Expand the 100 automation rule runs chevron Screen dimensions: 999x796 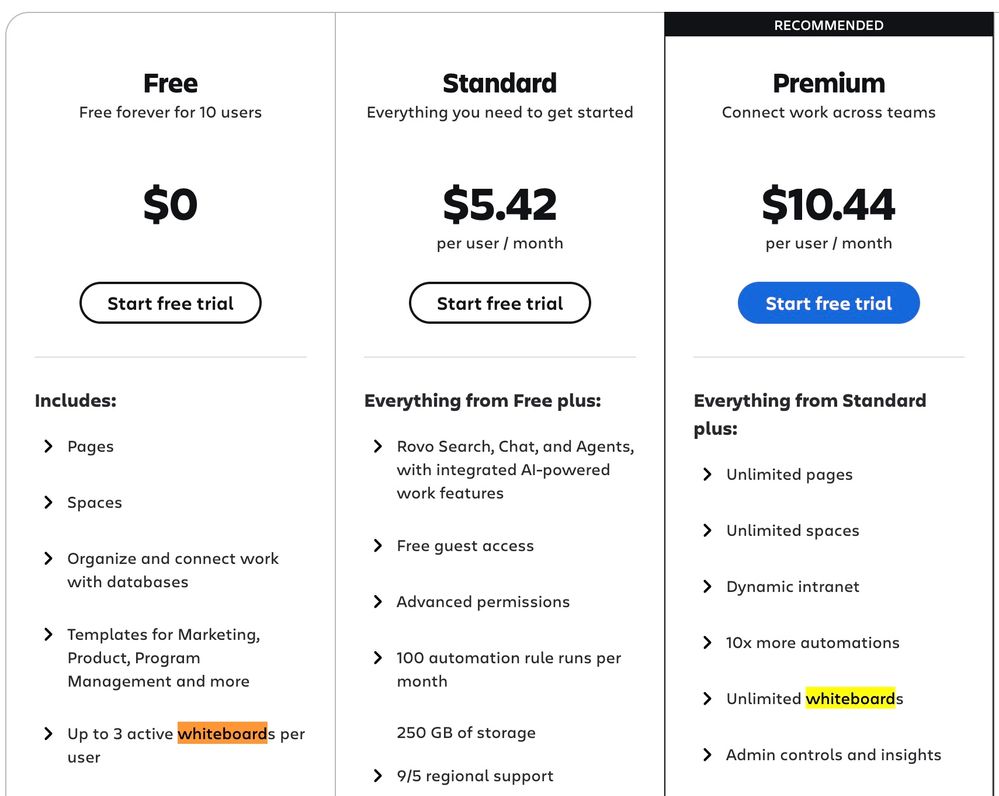(378, 658)
